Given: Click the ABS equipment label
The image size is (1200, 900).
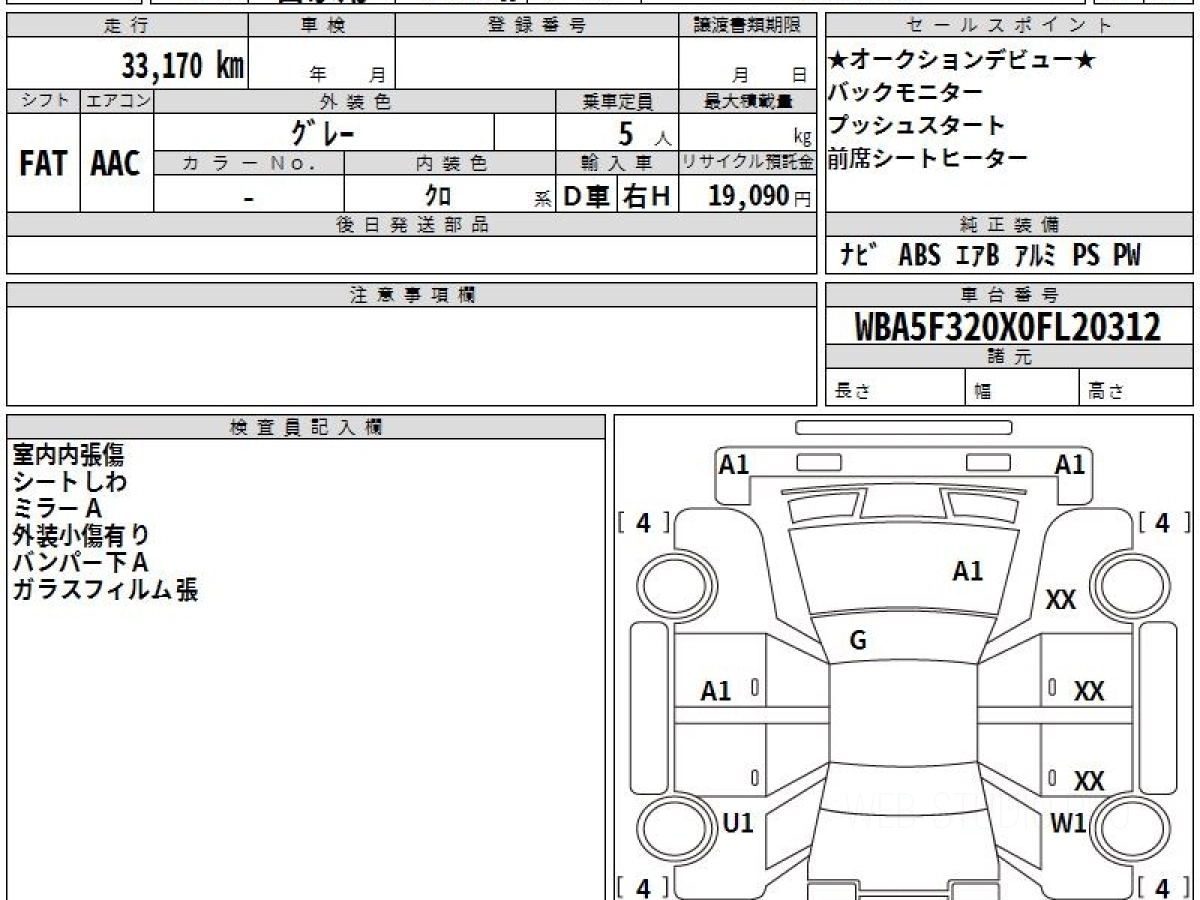Looking at the screenshot, I should tap(919, 255).
